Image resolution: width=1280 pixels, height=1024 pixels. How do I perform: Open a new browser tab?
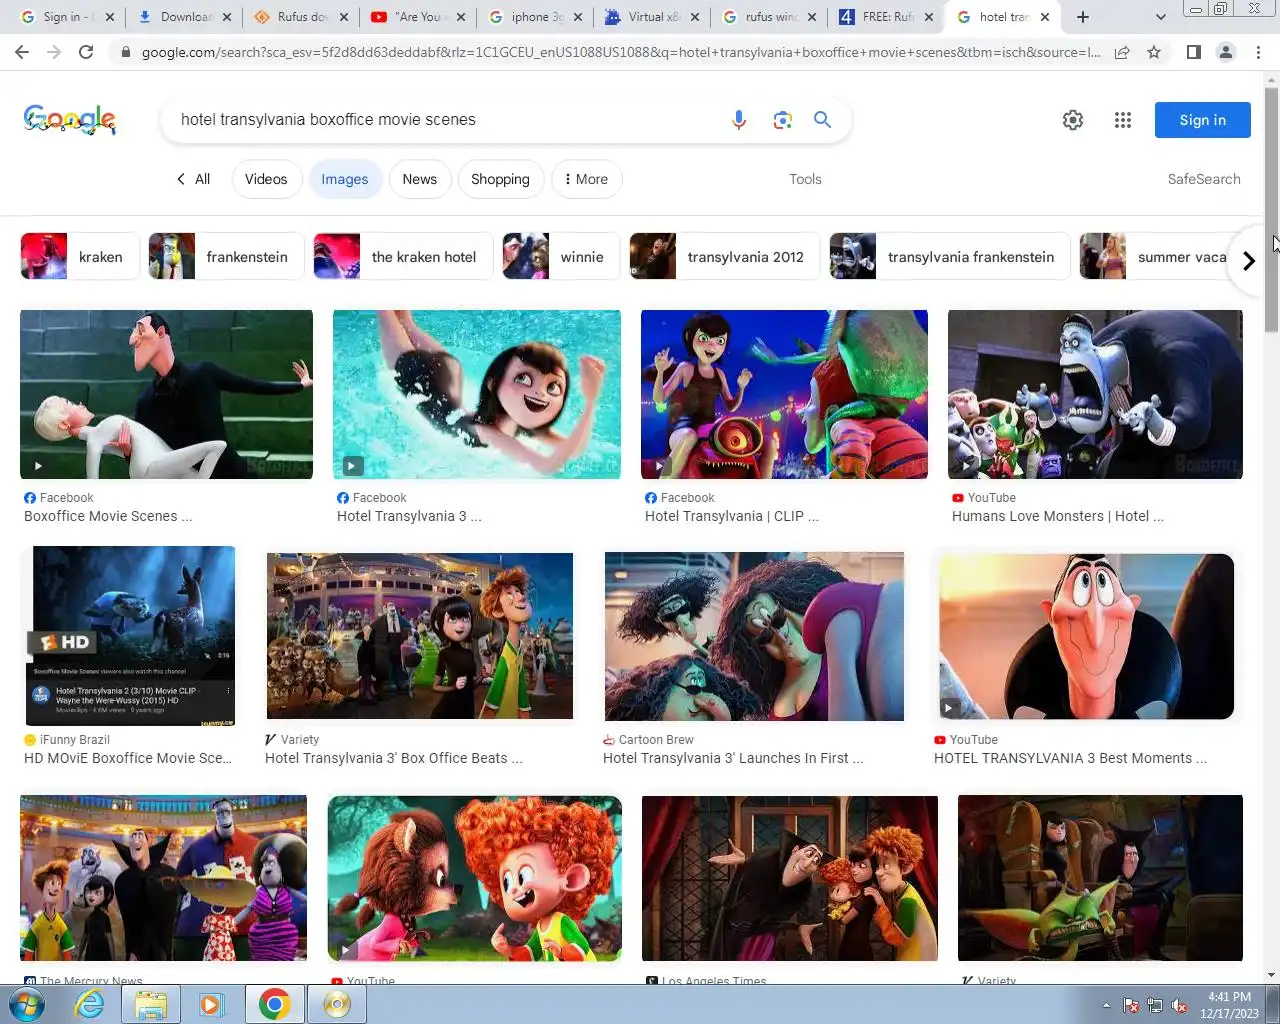1083,17
